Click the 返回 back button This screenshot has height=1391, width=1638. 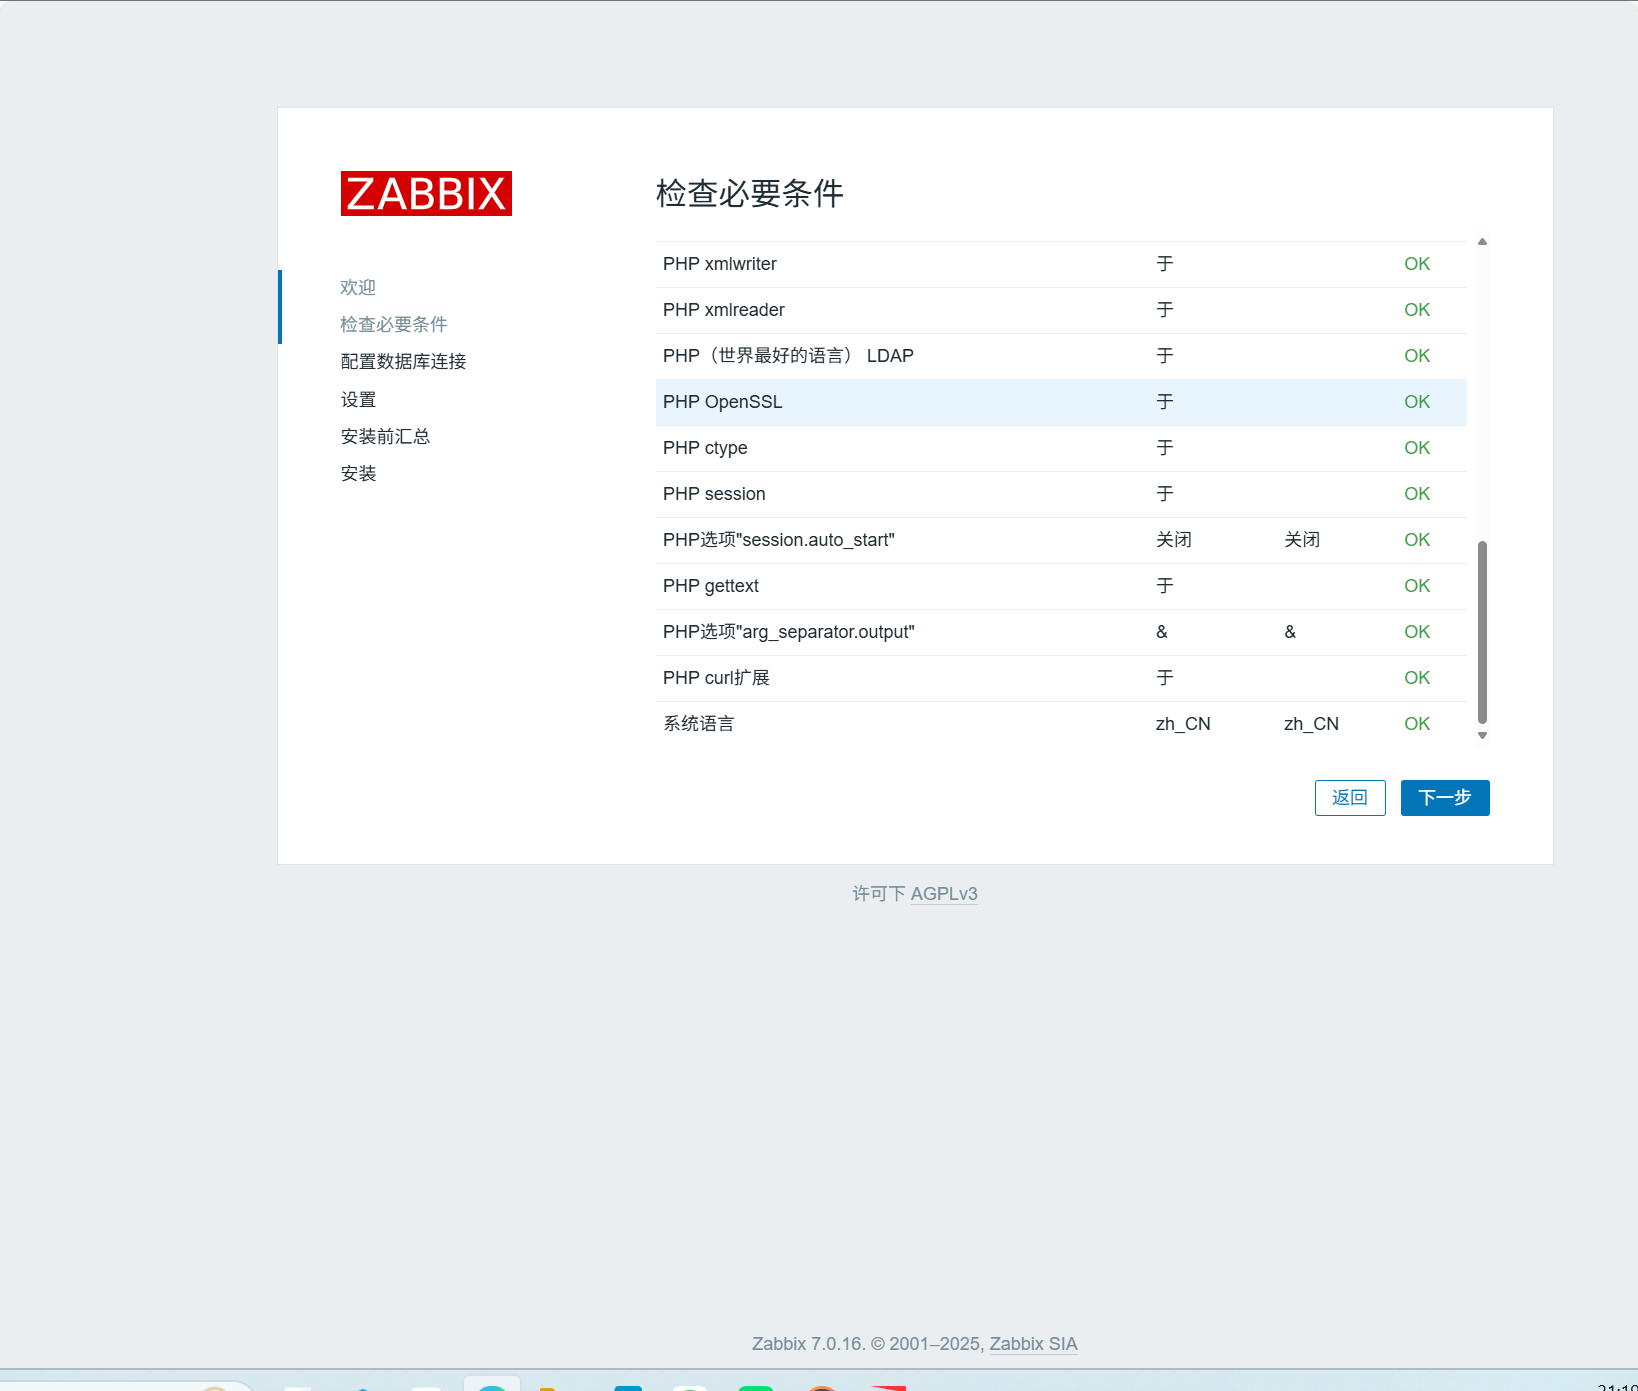click(1350, 798)
